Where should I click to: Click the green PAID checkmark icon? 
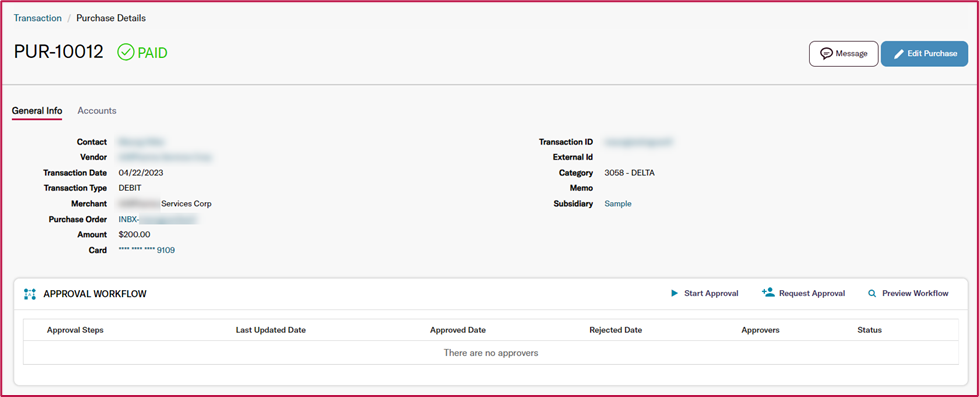coord(126,52)
